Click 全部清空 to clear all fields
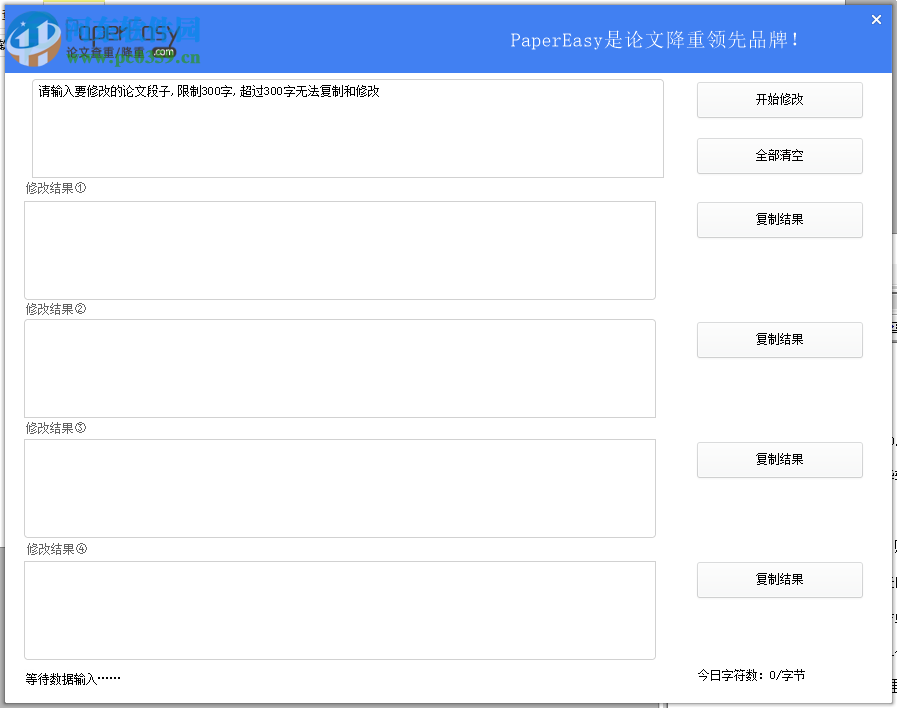897x708 pixels. [x=779, y=156]
